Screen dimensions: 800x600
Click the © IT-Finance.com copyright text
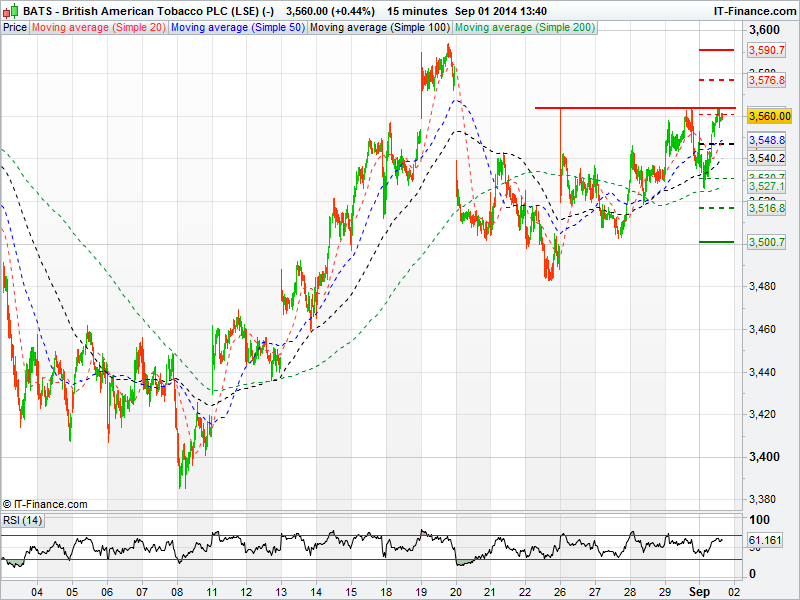(45, 504)
